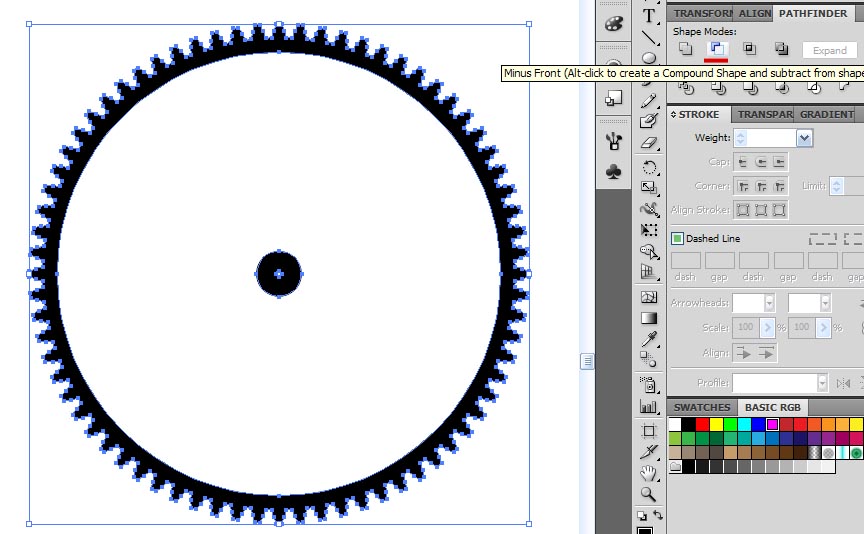Open the second Arrowheads dropdown

click(825, 303)
